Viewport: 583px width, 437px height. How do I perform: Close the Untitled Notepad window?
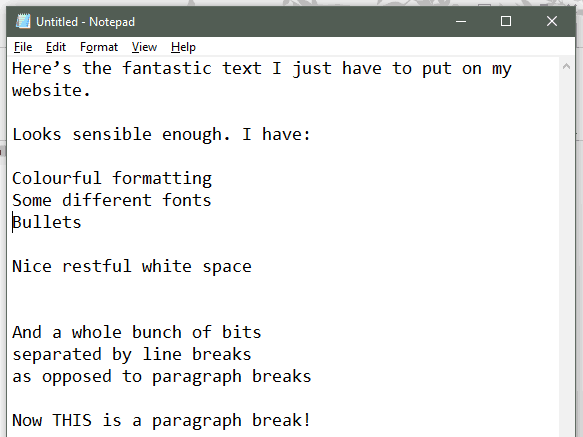point(552,21)
